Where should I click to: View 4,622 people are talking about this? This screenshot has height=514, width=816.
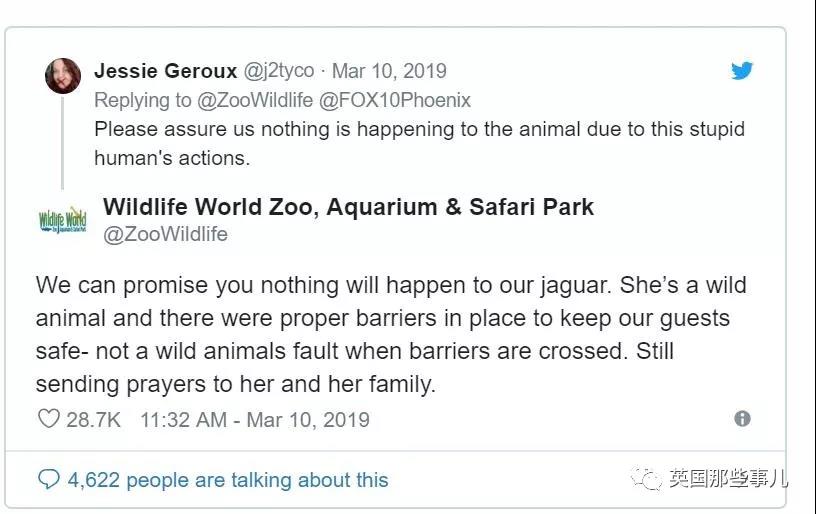227,480
